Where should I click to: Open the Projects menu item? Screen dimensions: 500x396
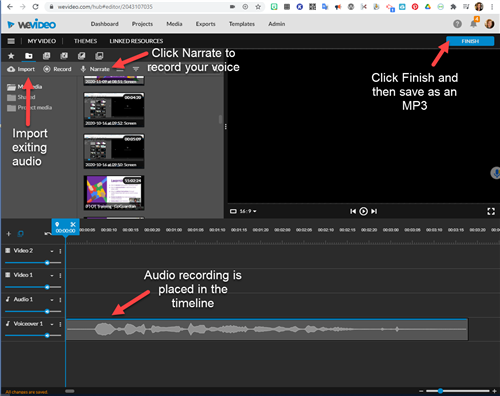click(x=142, y=24)
